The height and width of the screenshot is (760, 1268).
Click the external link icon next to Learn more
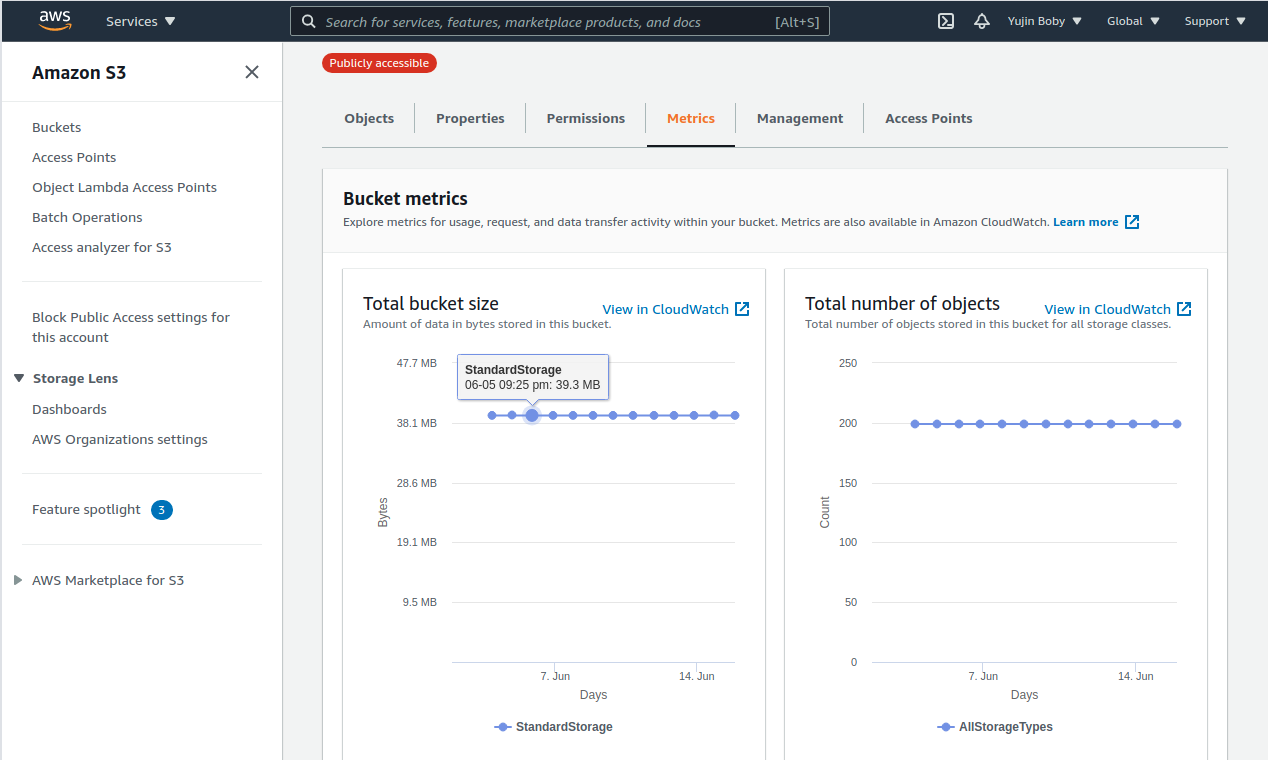click(x=1131, y=222)
